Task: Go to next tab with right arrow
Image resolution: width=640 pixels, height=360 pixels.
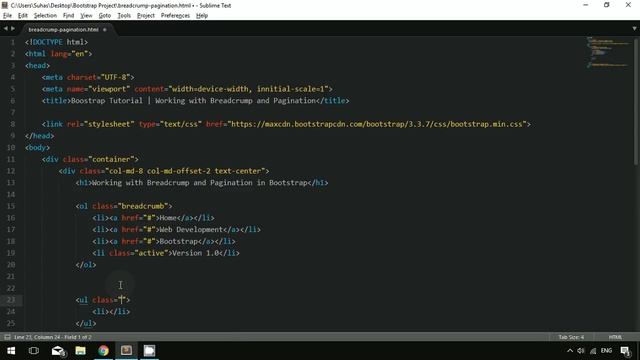Action: [x=13, y=29]
